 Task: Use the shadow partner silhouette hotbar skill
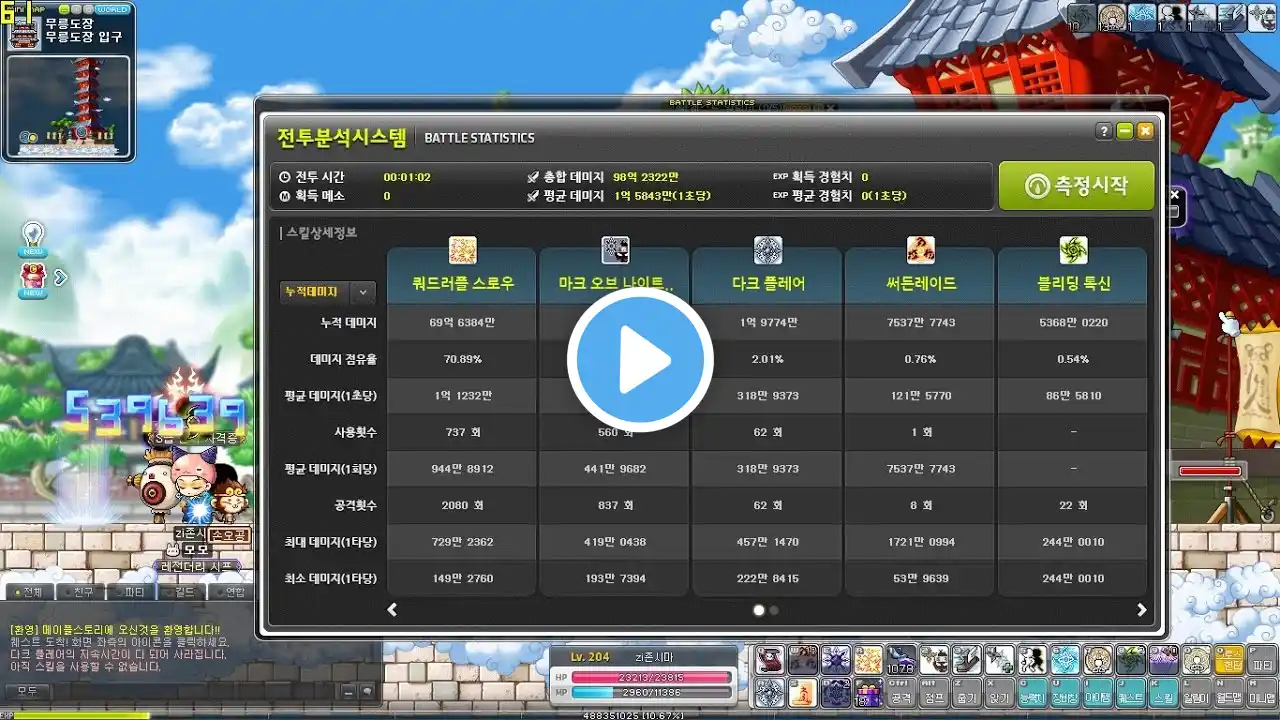pos(1033,659)
